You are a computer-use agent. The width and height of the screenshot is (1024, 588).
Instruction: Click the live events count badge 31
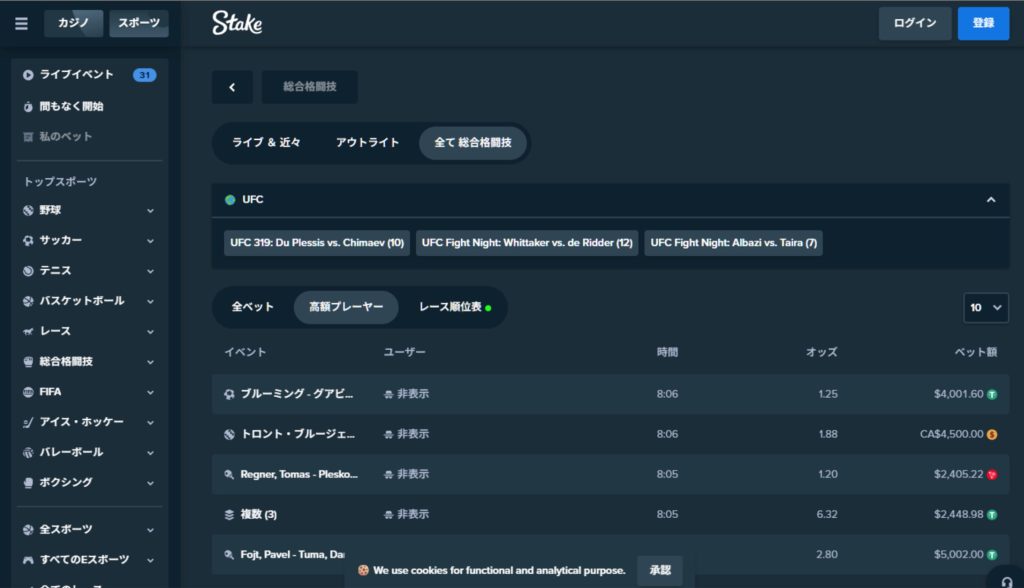click(x=144, y=75)
